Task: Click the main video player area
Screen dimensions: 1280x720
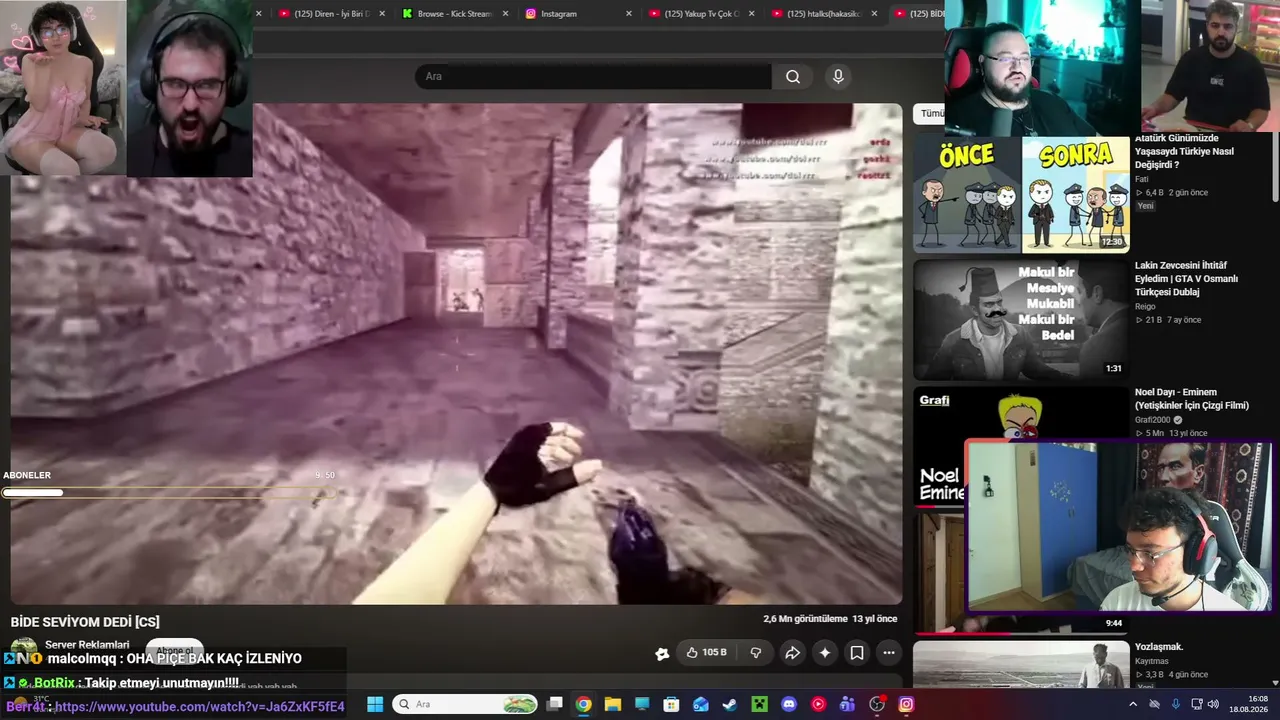Action: click(x=456, y=354)
